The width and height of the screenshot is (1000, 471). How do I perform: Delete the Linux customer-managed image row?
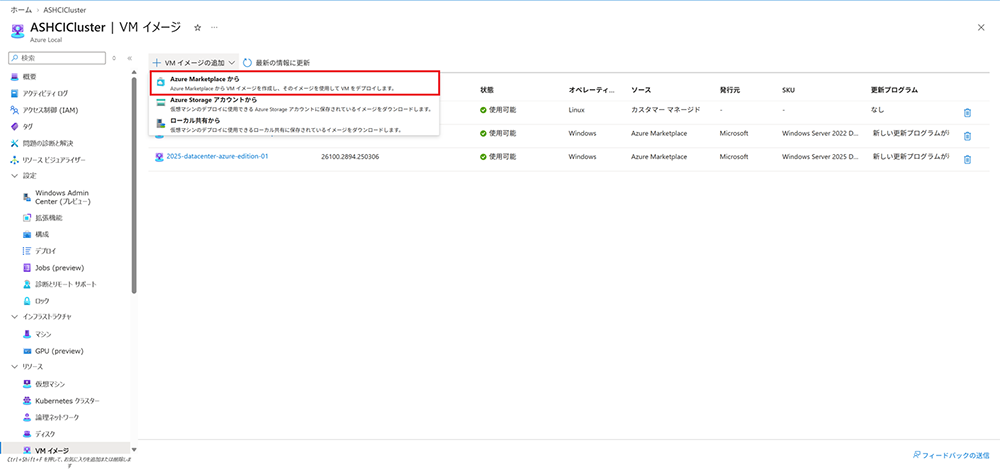tap(967, 113)
